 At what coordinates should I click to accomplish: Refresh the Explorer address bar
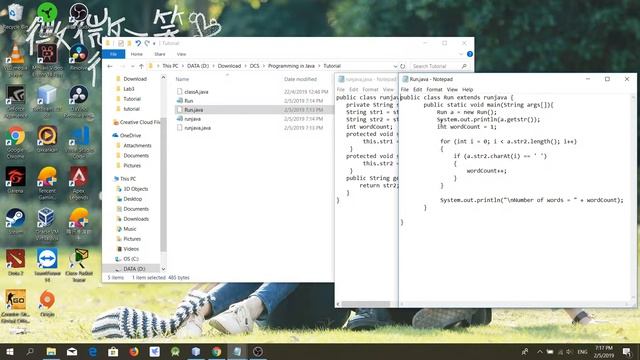pos(402,66)
